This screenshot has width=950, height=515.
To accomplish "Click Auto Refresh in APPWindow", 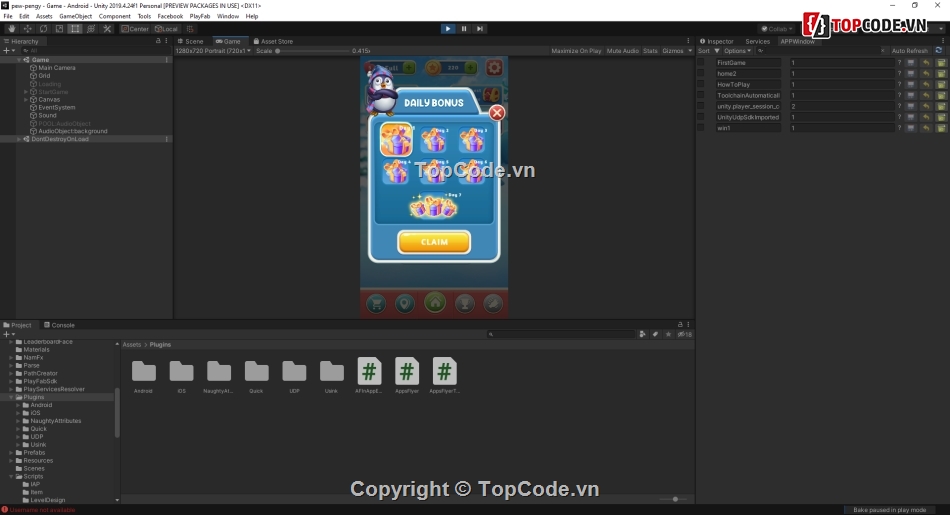I will tap(909, 51).
